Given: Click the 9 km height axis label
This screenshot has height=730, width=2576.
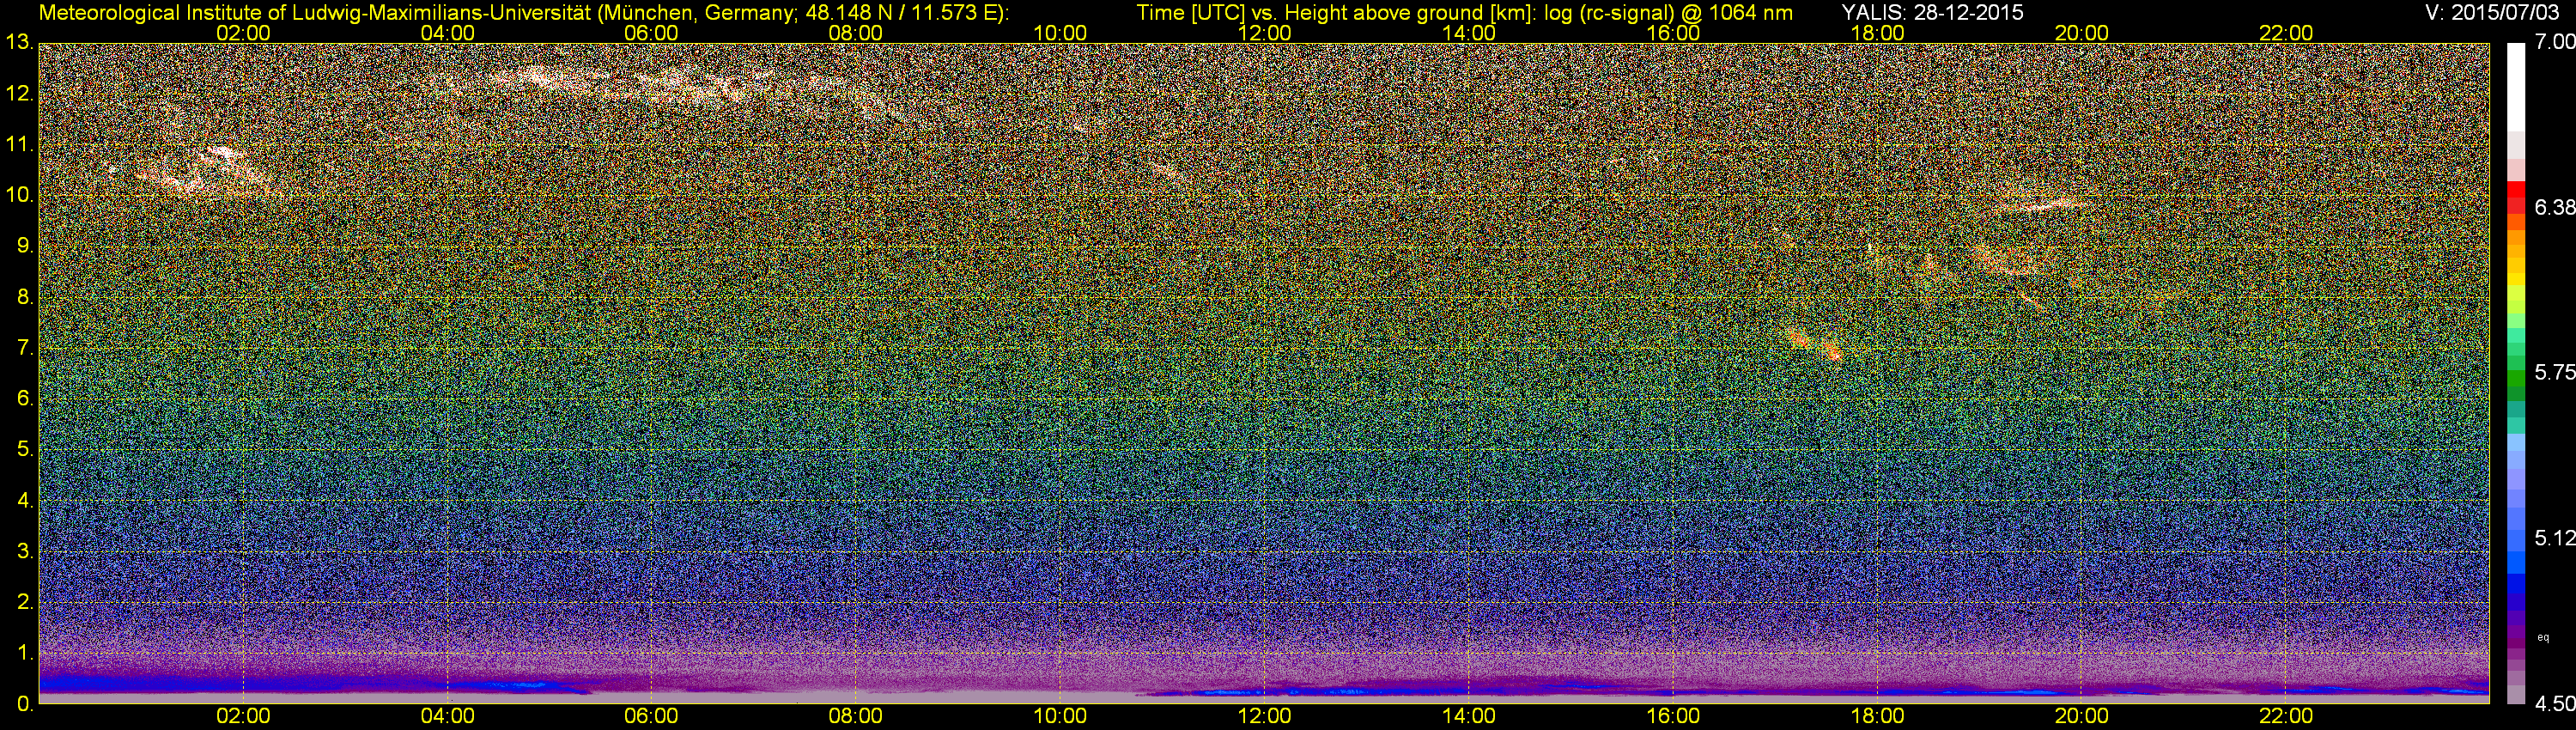Looking at the screenshot, I should coord(24,246).
